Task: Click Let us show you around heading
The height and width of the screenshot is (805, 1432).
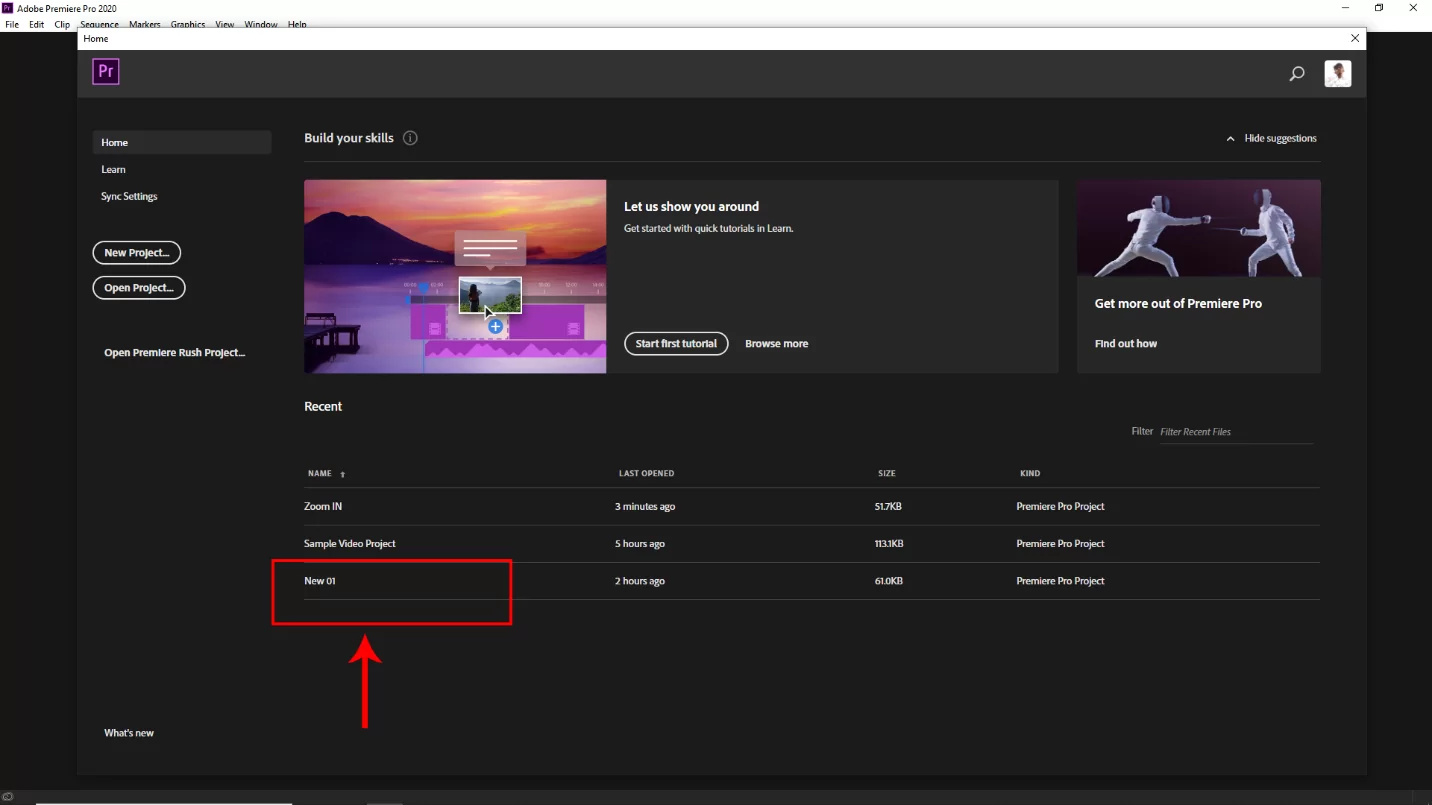Action: pos(691,206)
